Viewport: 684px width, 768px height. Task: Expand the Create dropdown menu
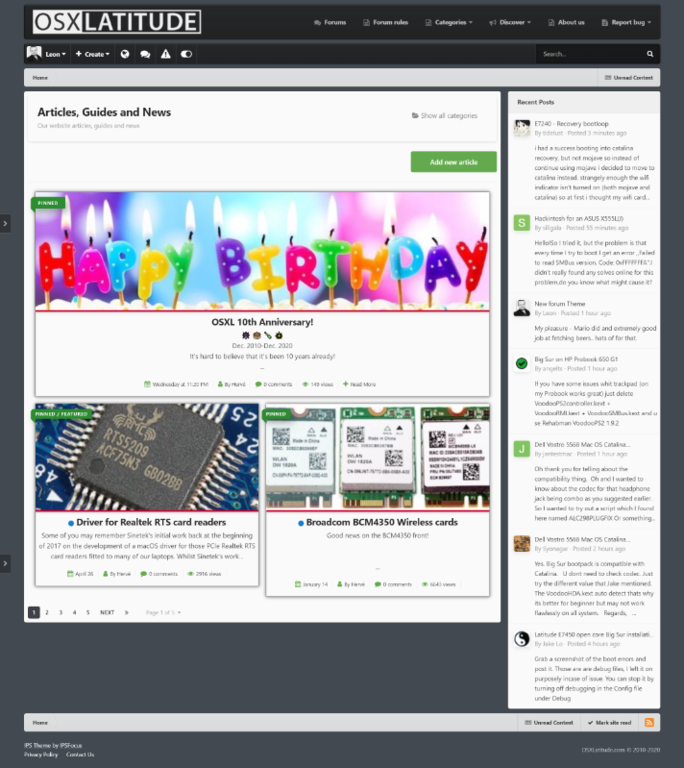(x=92, y=54)
